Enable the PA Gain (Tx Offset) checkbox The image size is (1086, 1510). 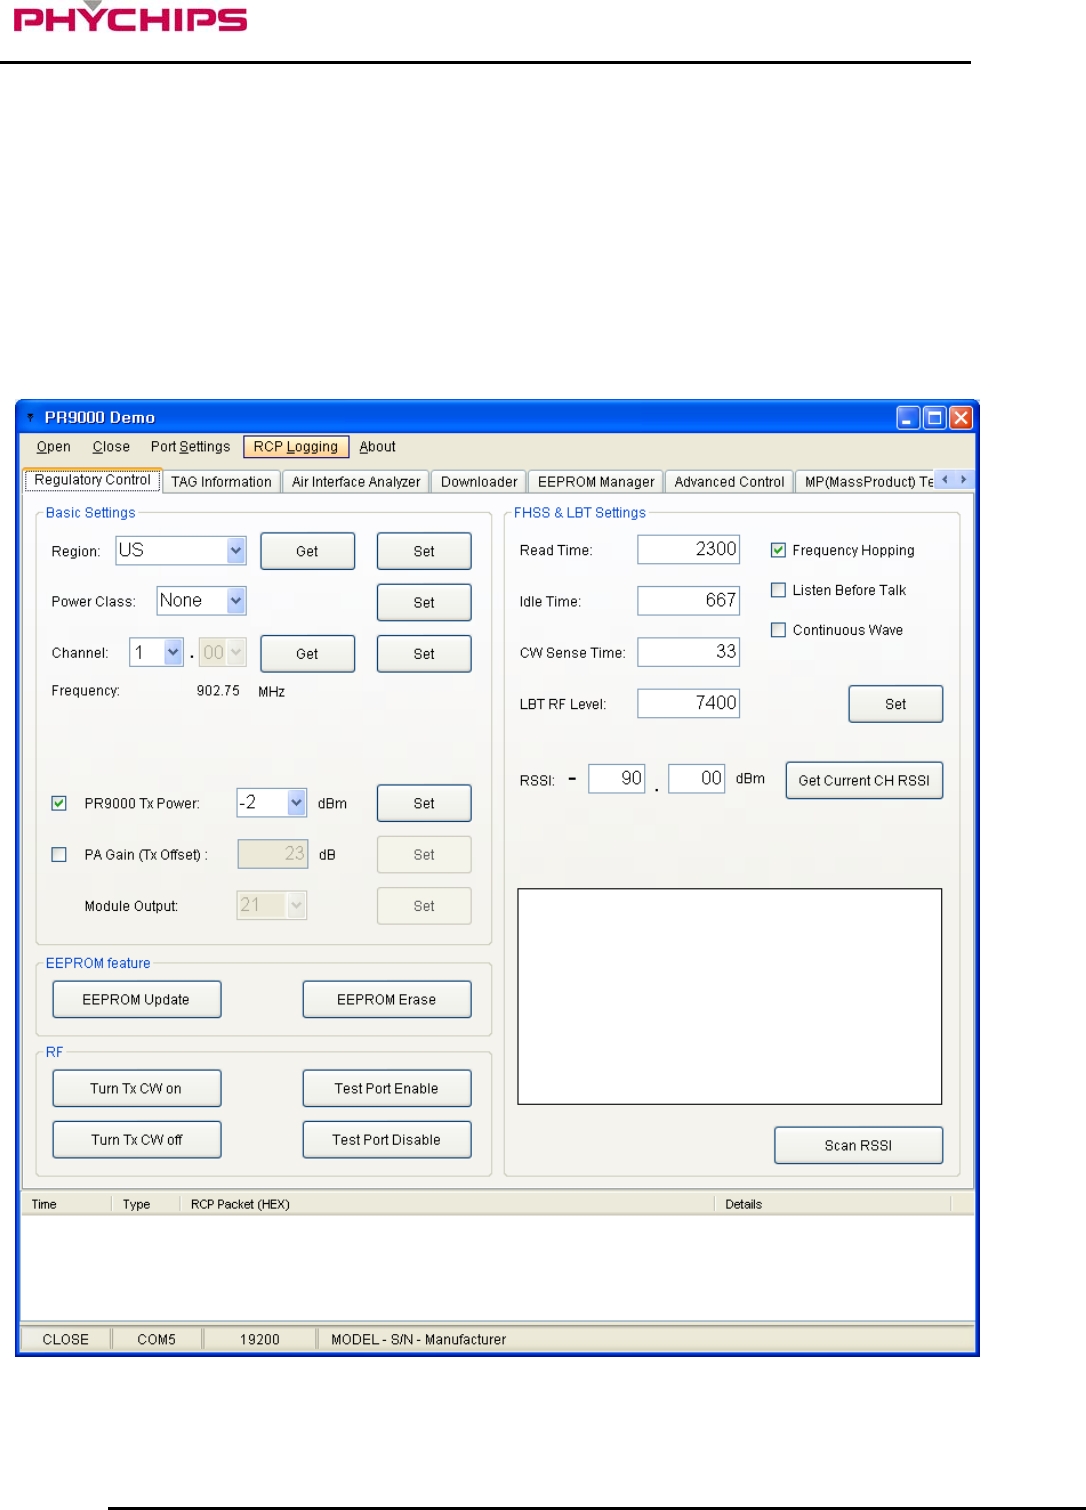(59, 854)
